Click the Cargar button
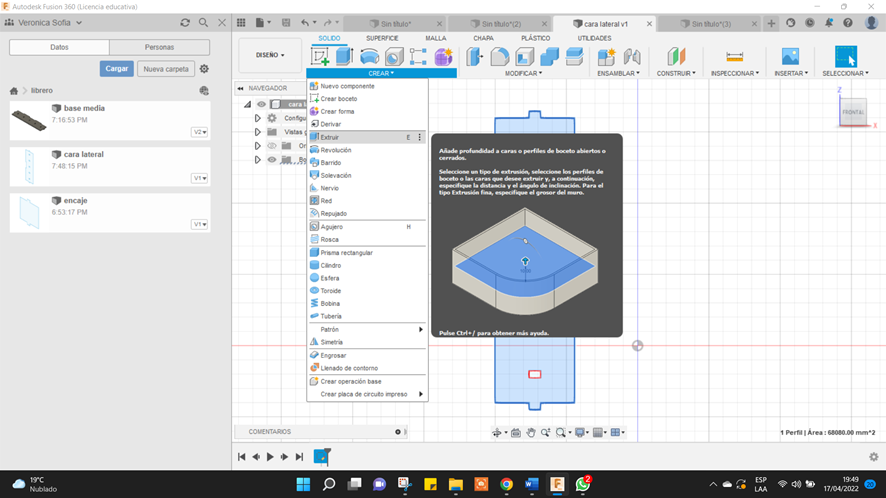The height and width of the screenshot is (498, 886). [116, 69]
